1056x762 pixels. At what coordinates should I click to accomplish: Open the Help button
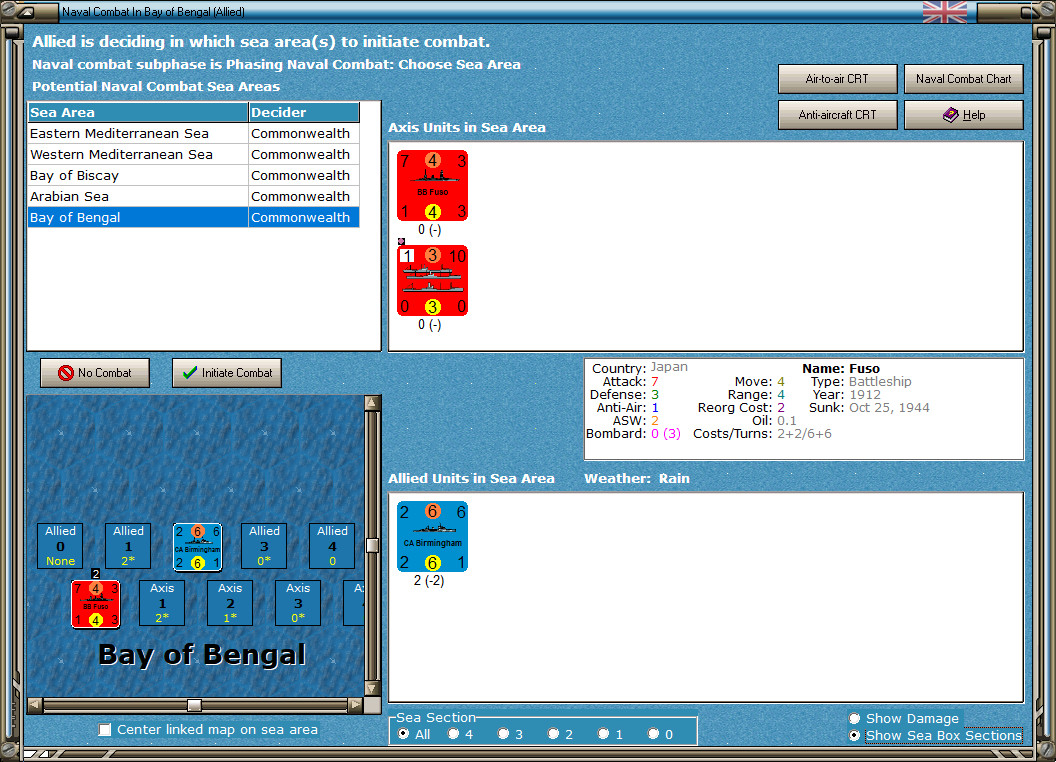coord(964,115)
